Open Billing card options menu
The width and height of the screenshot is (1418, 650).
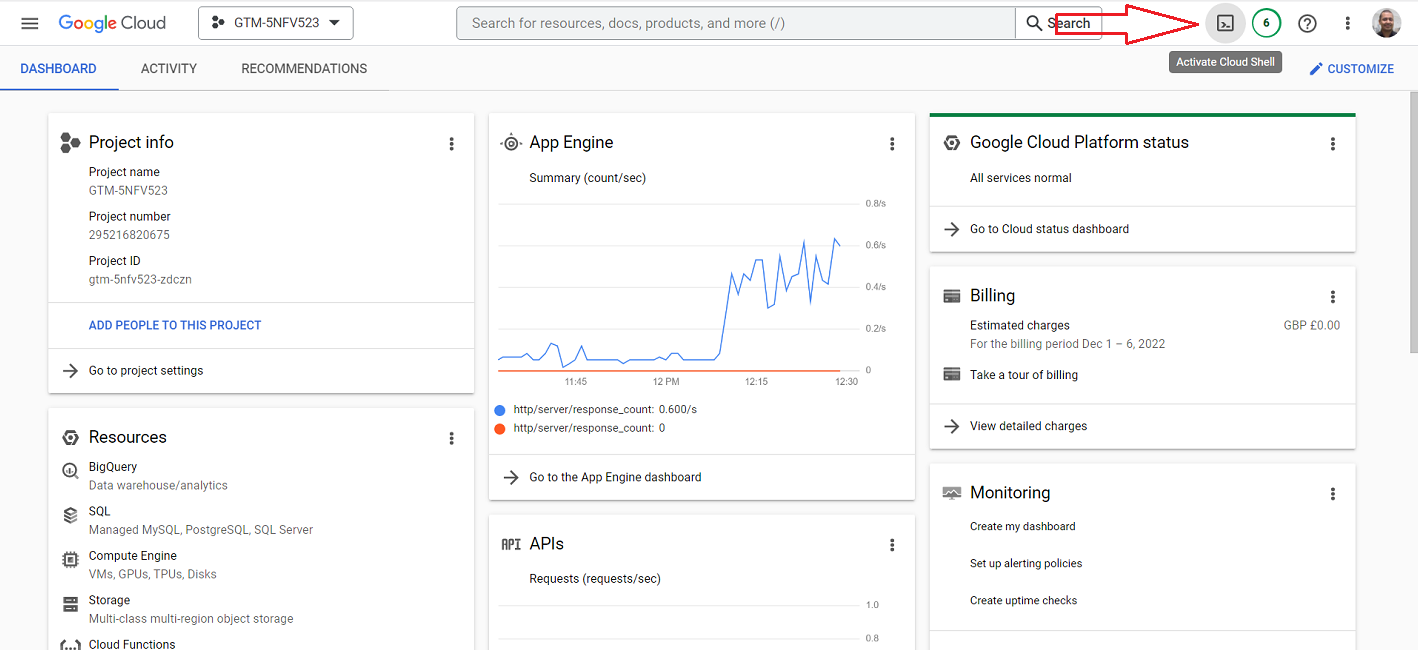click(x=1333, y=297)
